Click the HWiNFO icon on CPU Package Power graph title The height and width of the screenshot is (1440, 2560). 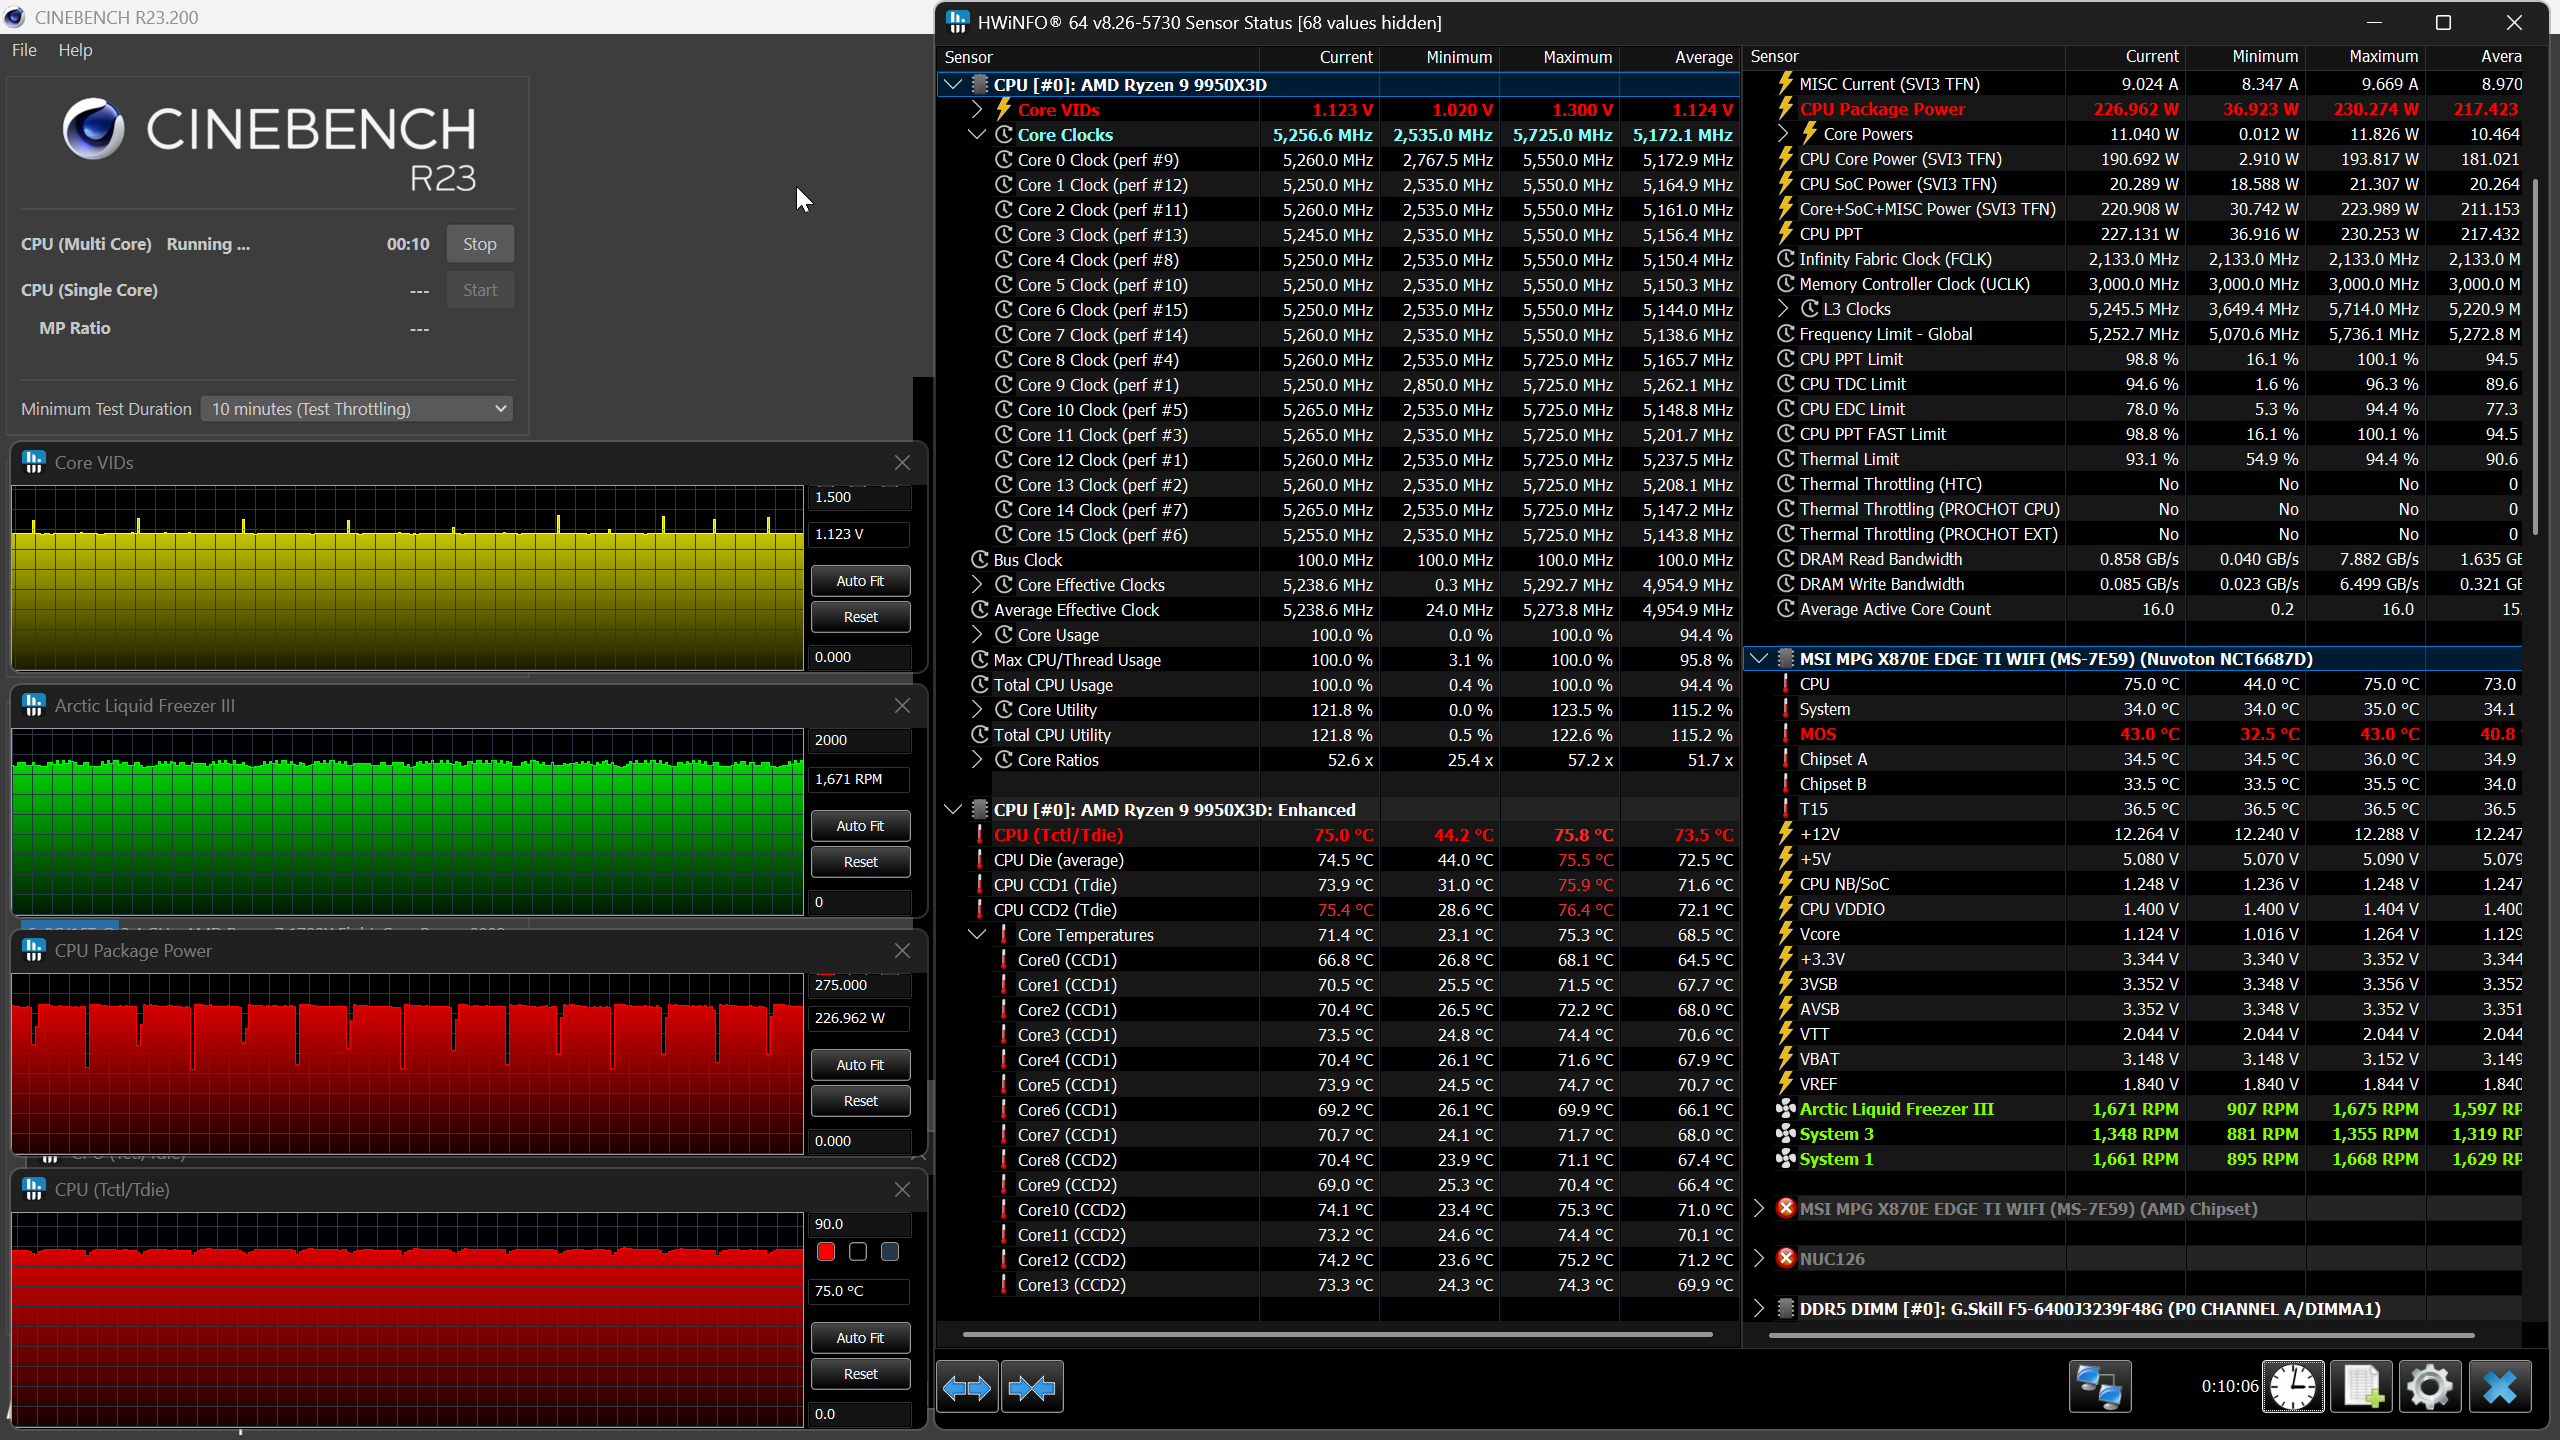(34, 950)
